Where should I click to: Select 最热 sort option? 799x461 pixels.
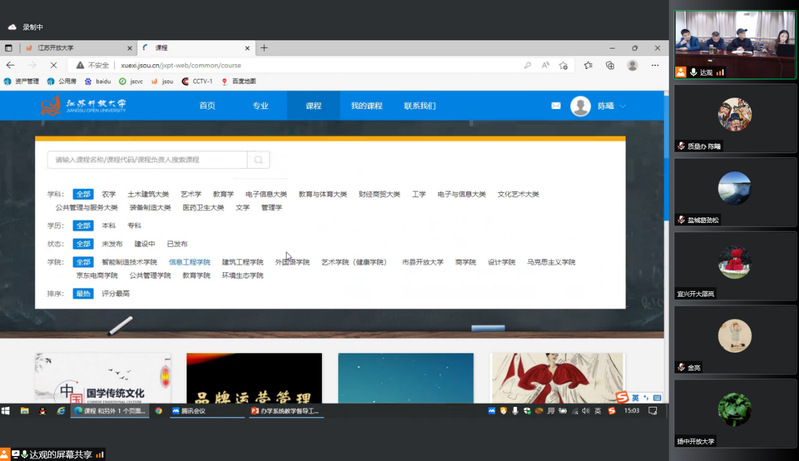[x=83, y=294]
